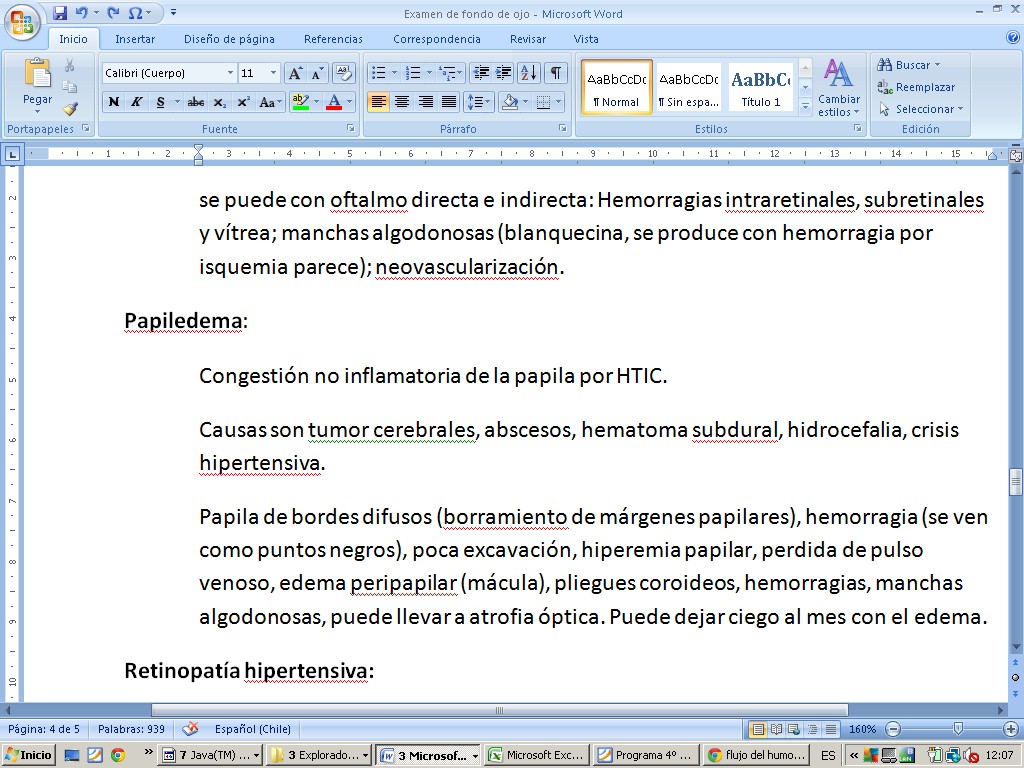
Task: Open the Diseño de página tab
Action: pos(229,39)
